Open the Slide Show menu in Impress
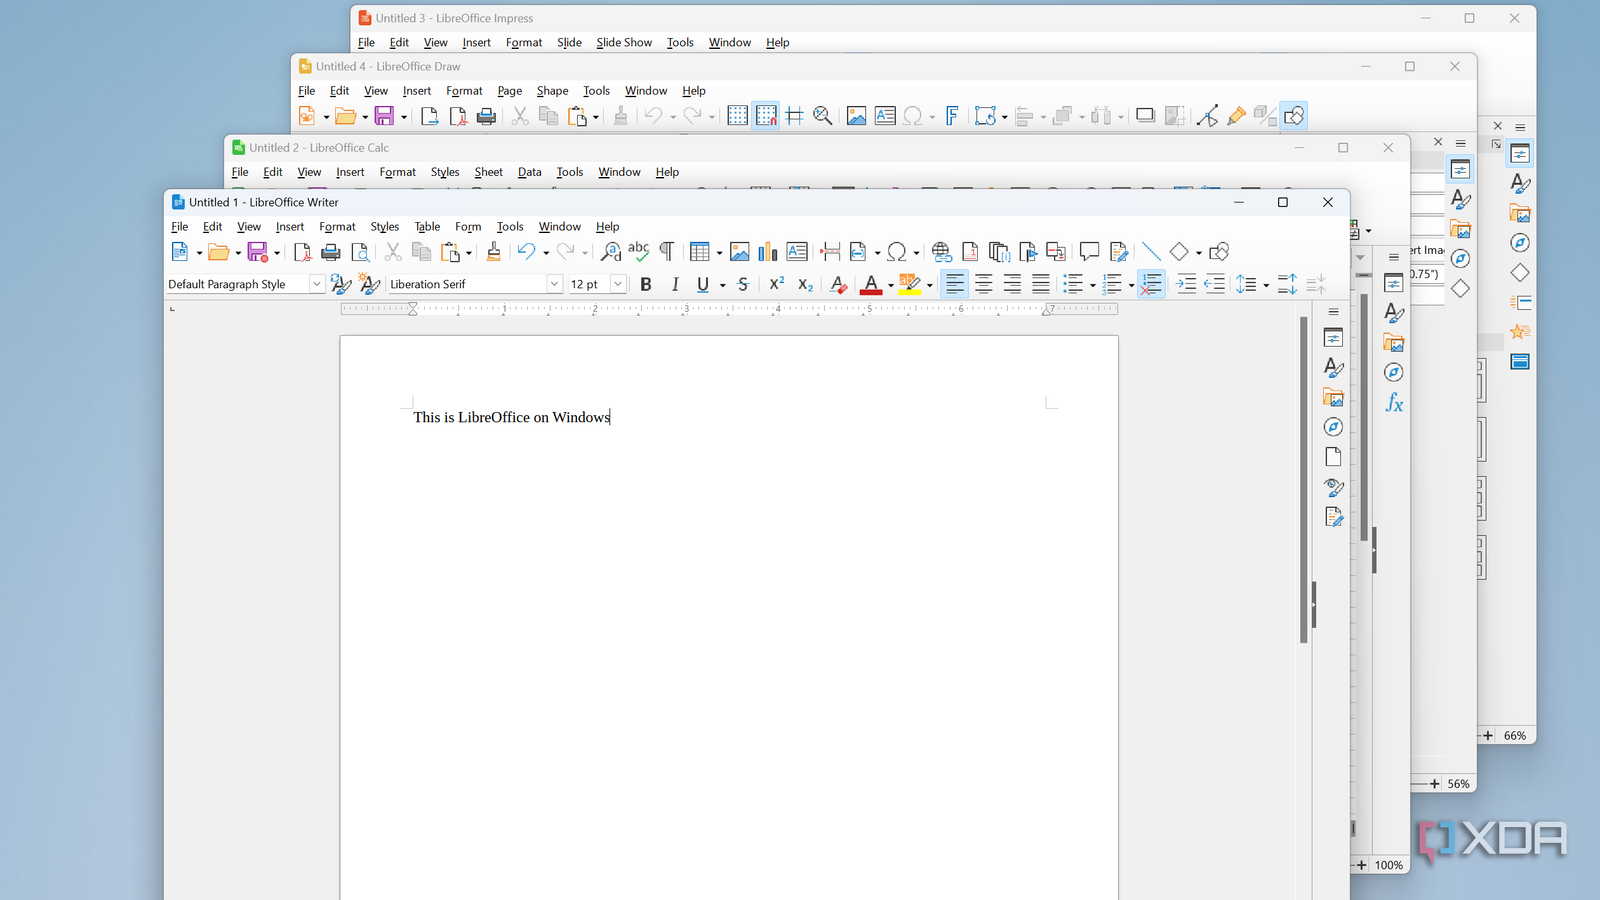1600x900 pixels. pos(623,42)
